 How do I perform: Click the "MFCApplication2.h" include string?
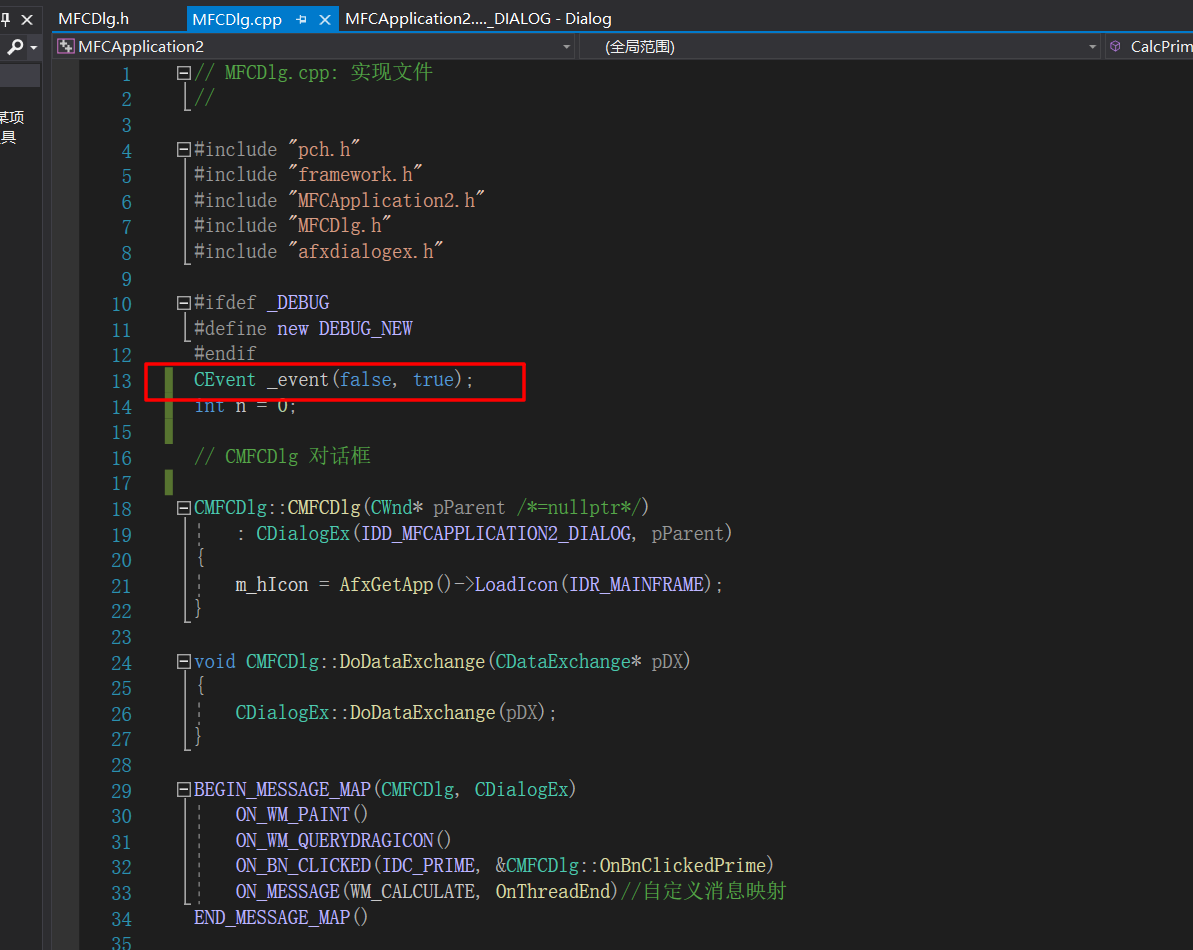pyautogui.click(x=387, y=201)
